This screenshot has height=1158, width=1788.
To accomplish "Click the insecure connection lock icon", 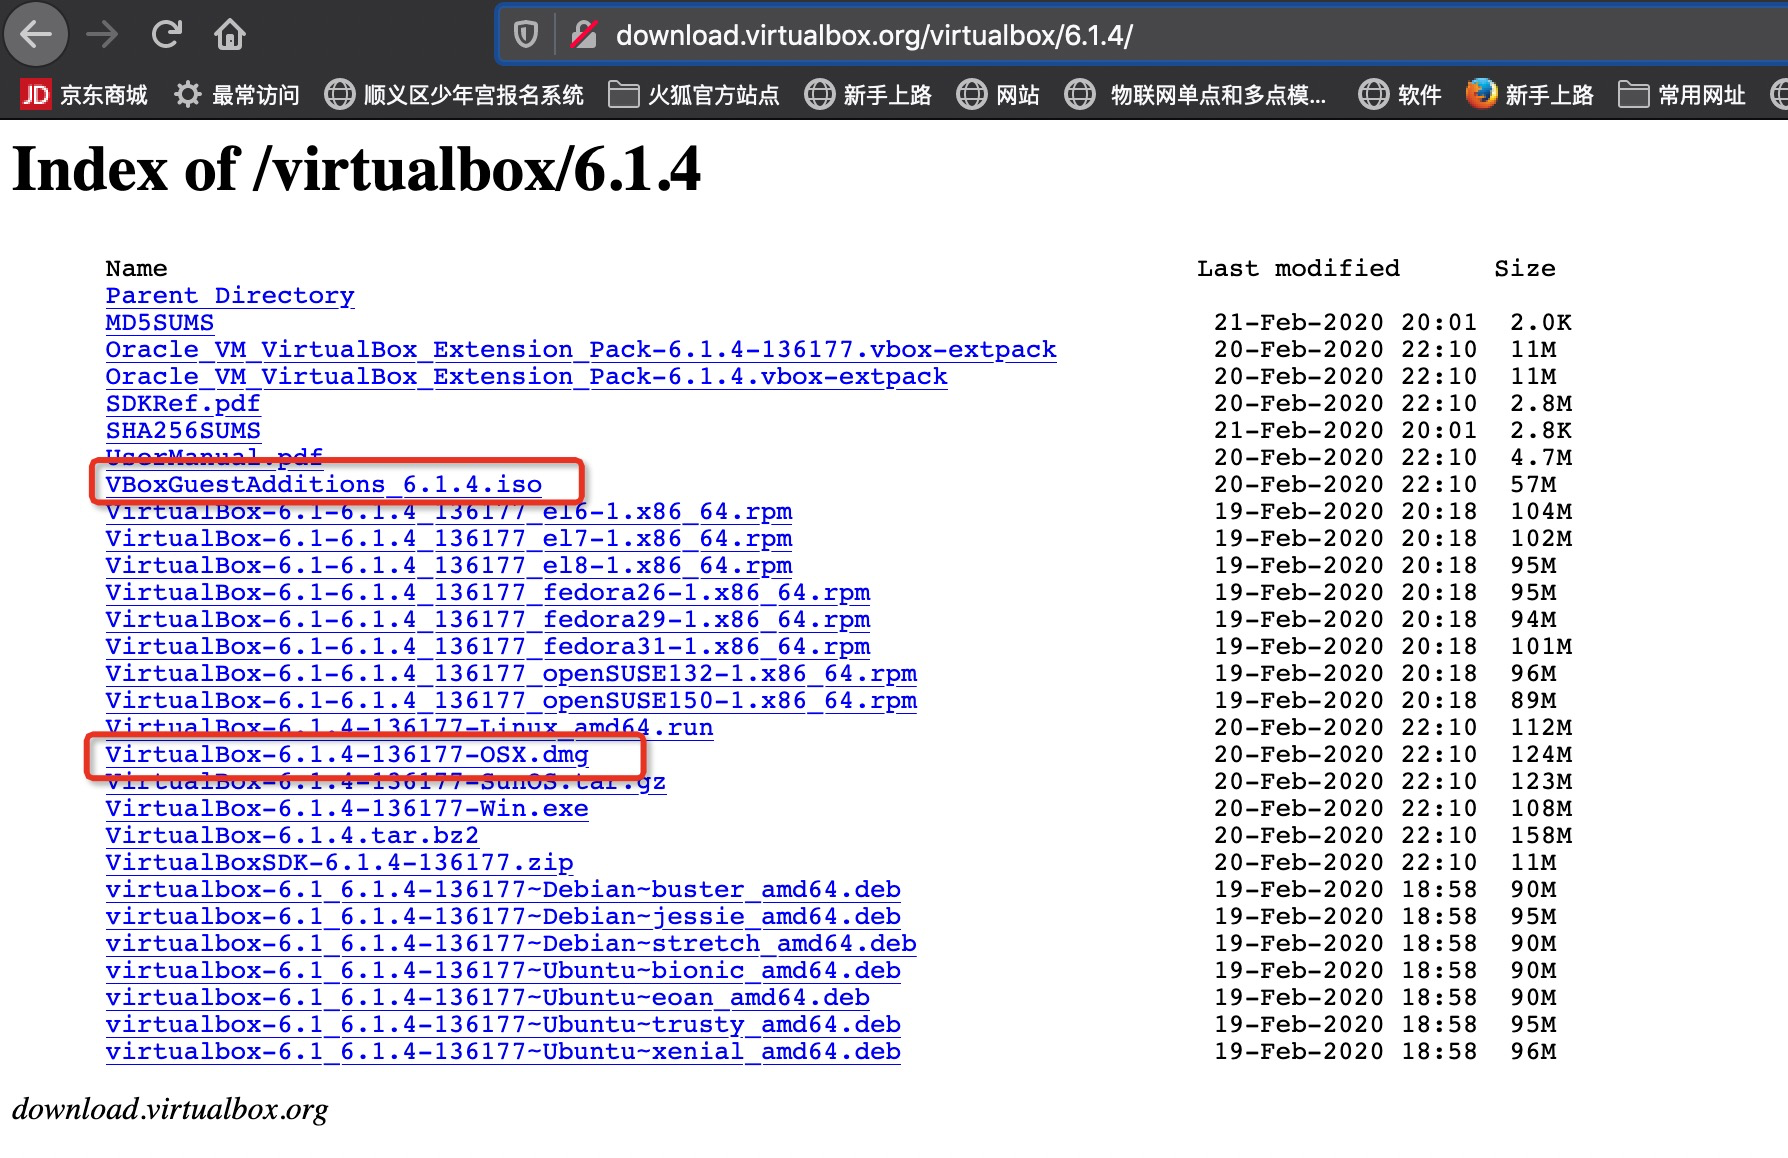I will click(x=583, y=35).
